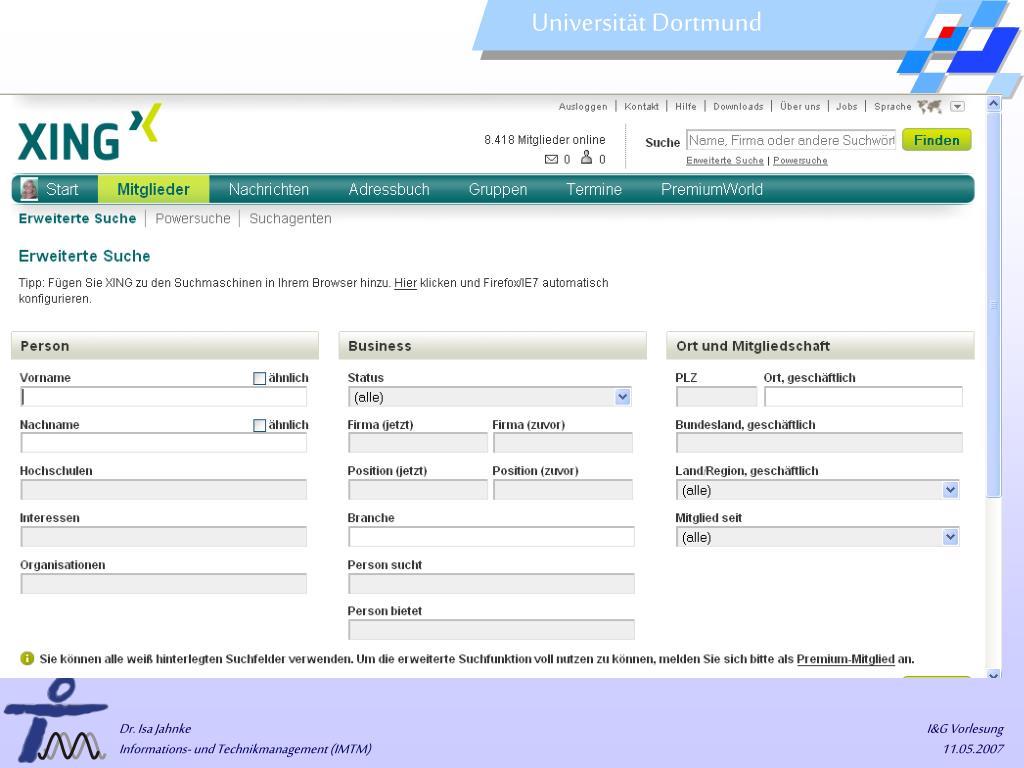Go to the Start tab
Viewport: 1024px width, 768px height.
(62, 189)
